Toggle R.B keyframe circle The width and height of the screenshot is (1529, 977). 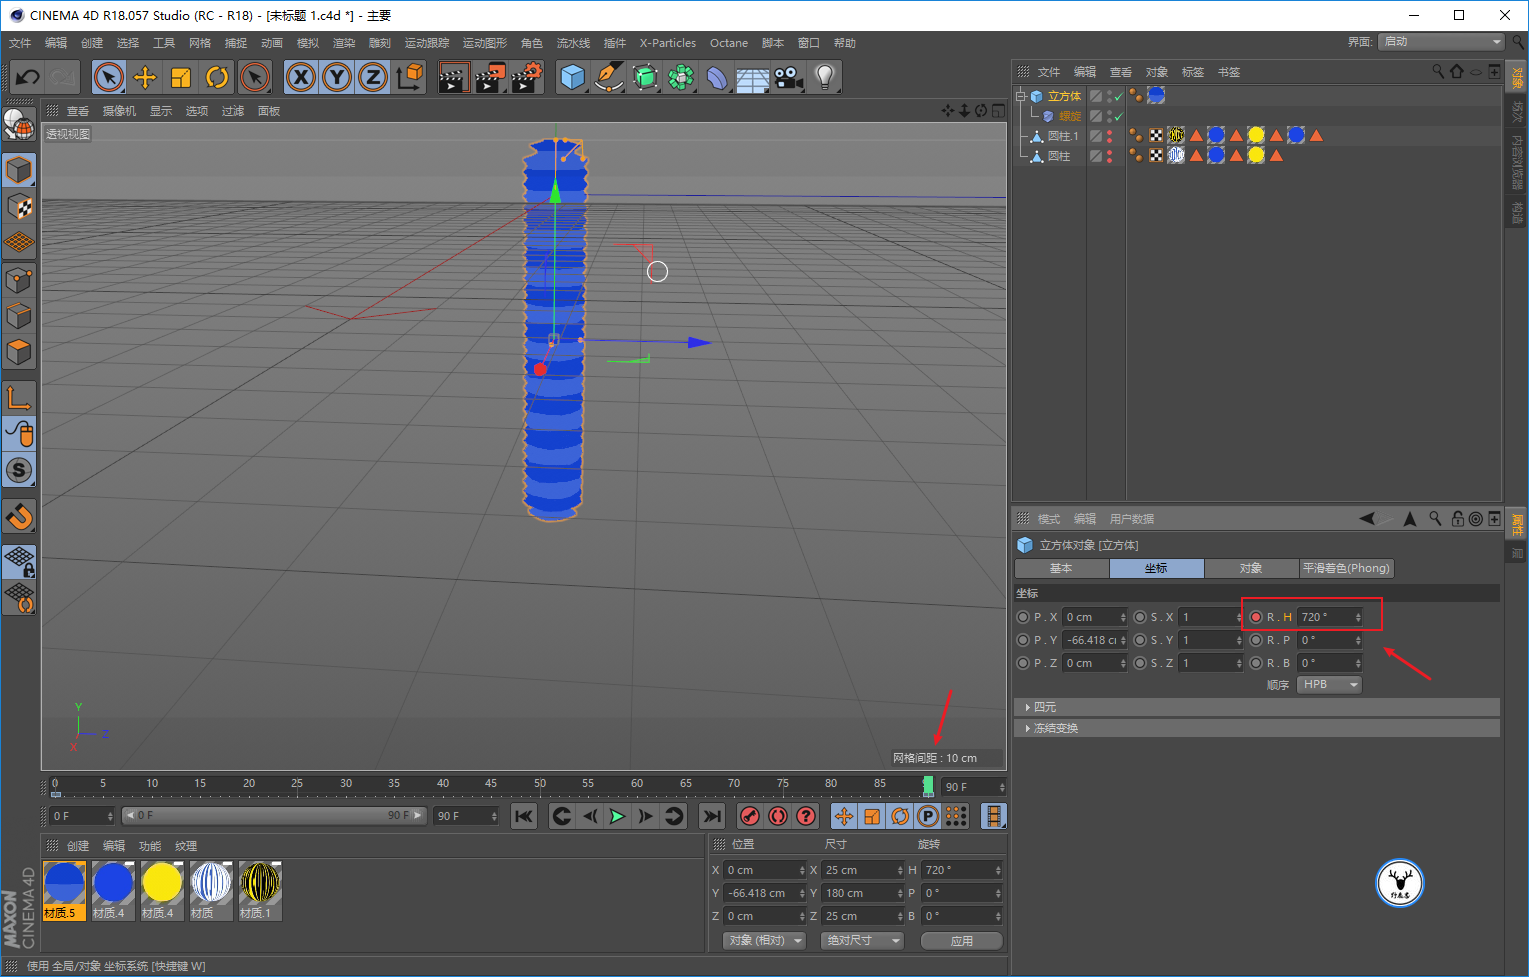tap(1256, 663)
